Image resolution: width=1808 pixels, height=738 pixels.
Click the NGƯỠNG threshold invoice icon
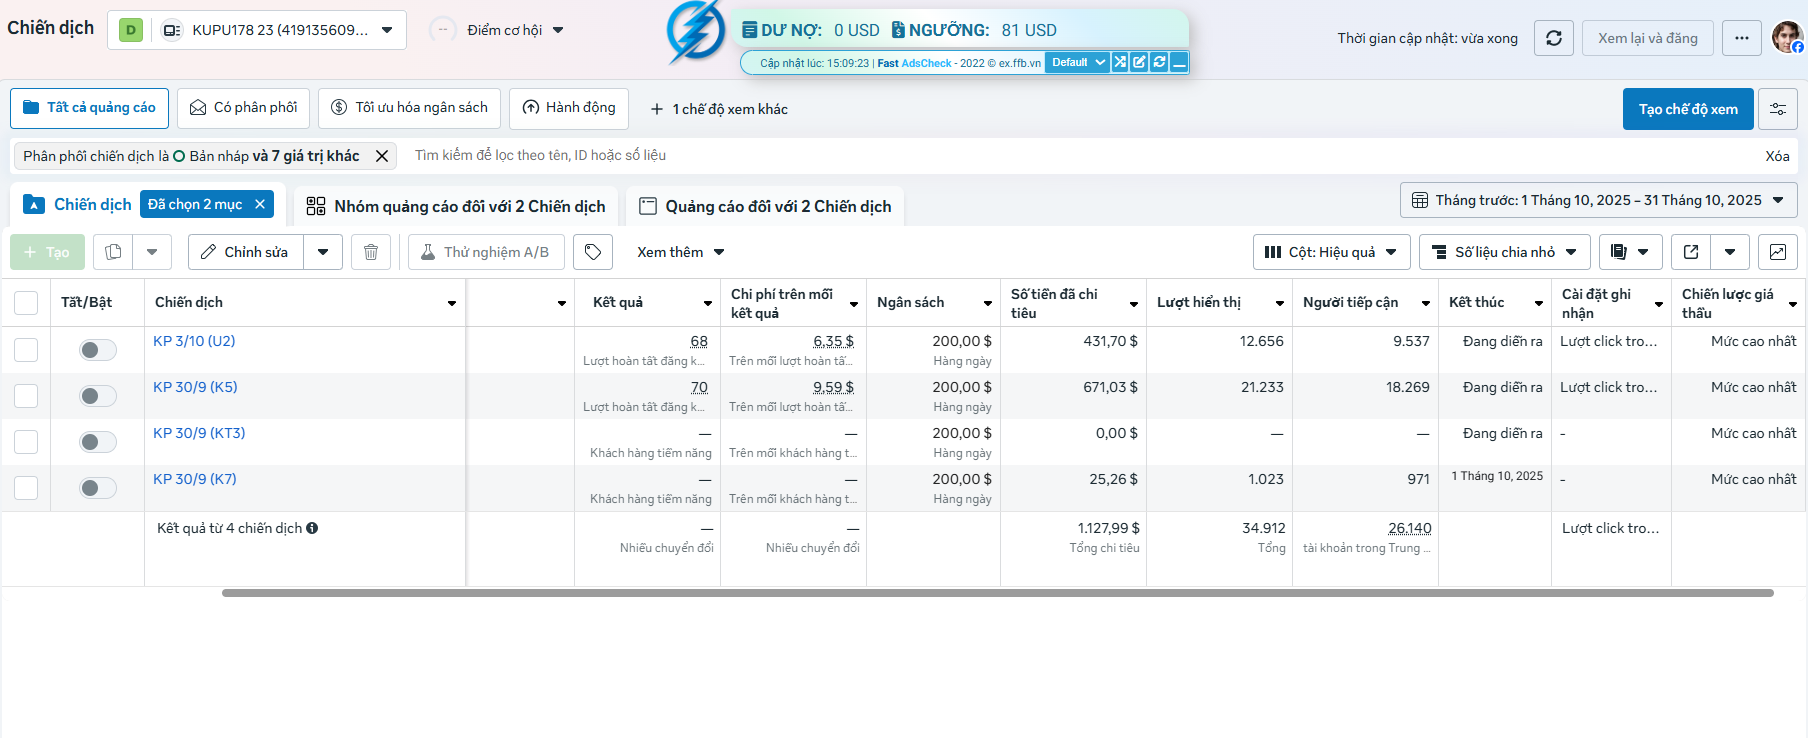tap(898, 30)
